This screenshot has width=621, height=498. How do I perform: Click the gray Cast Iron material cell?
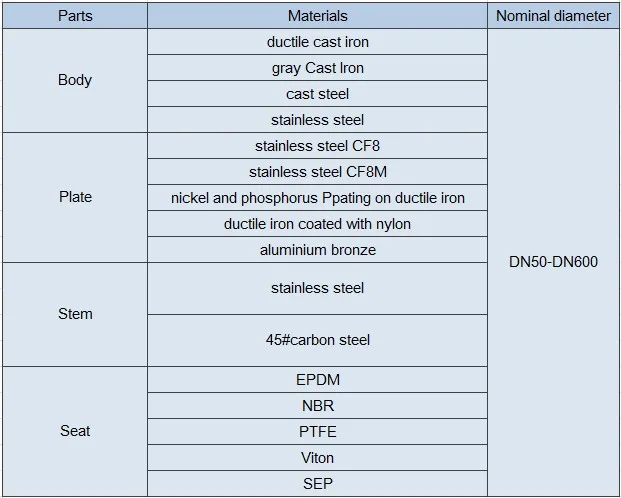[317, 68]
